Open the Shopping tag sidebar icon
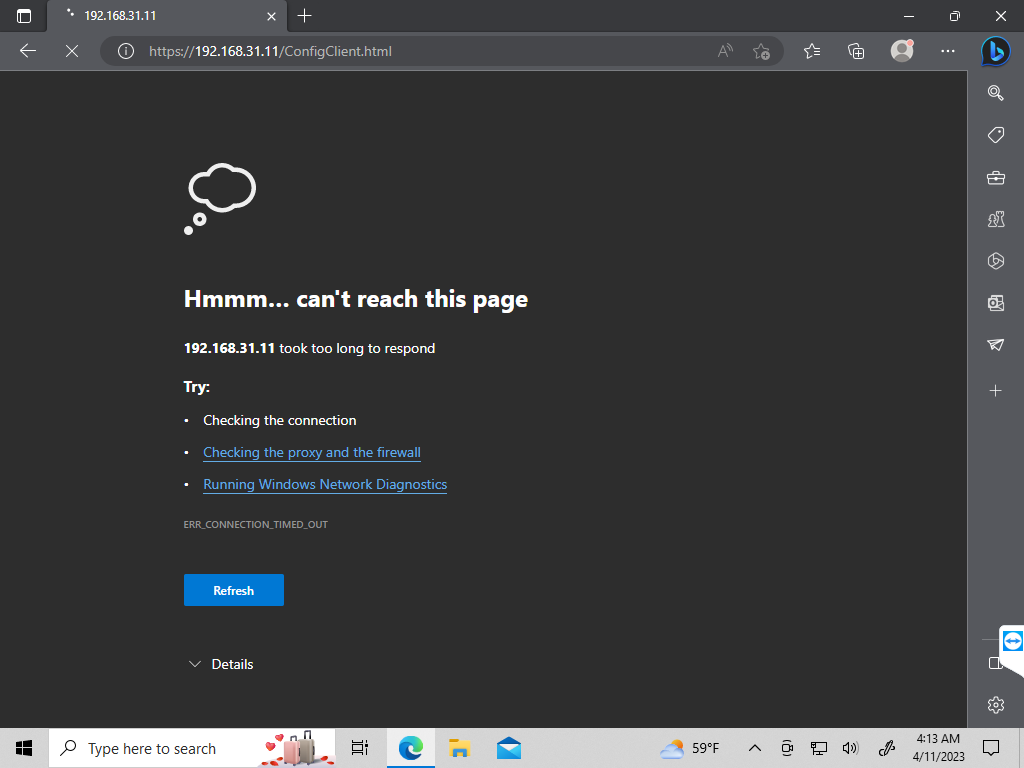 pos(995,135)
